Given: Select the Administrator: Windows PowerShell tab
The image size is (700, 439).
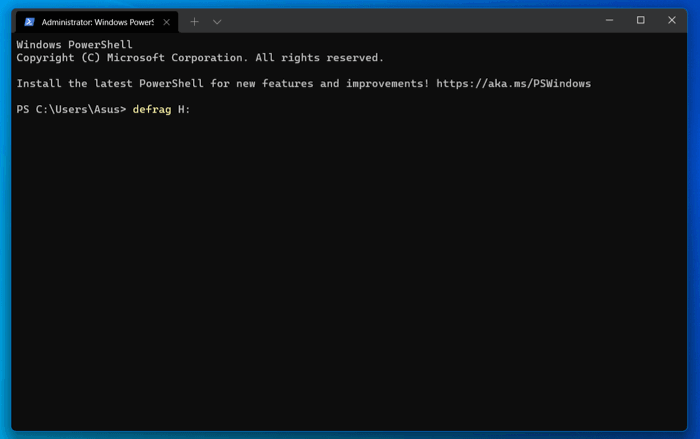Looking at the screenshot, I should [97, 22].
